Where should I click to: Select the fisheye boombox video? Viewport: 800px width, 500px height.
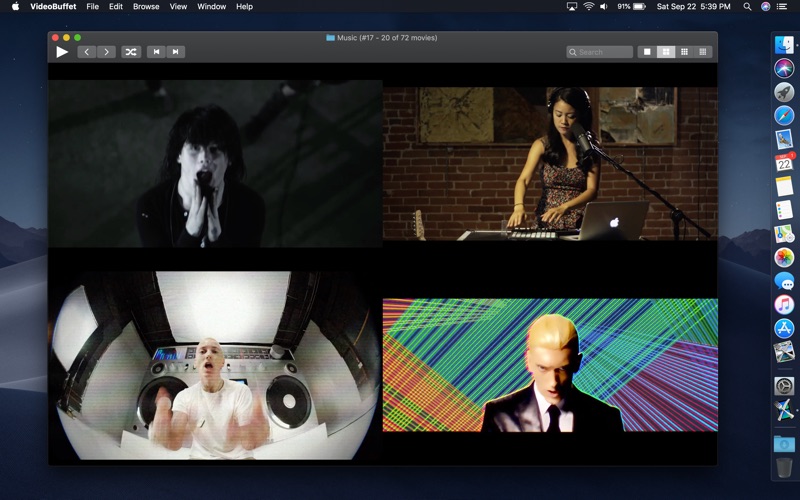pyautogui.click(x=215, y=365)
